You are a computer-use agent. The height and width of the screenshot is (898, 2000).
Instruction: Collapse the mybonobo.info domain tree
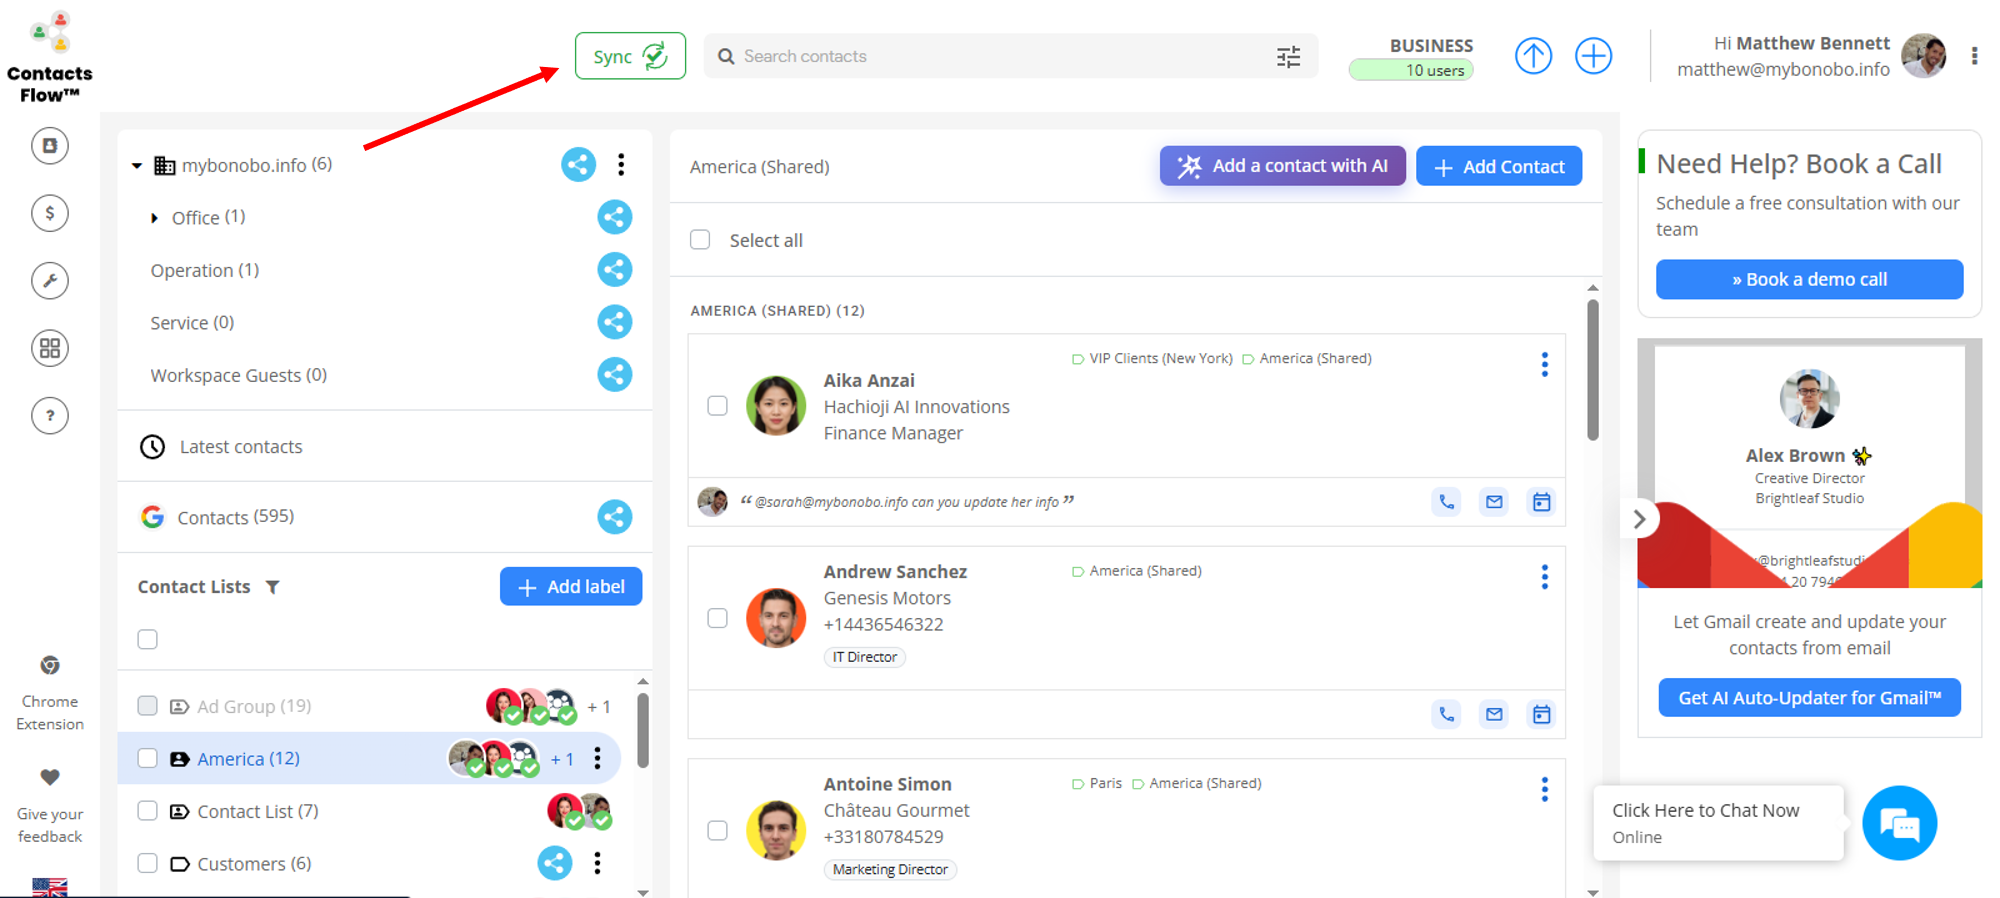click(137, 165)
